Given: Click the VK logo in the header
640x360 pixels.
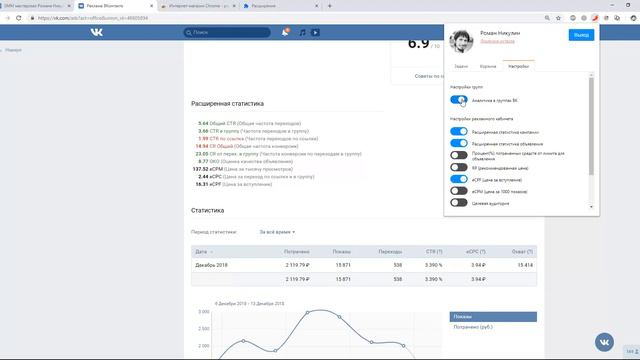Looking at the screenshot, I should [x=97, y=32].
